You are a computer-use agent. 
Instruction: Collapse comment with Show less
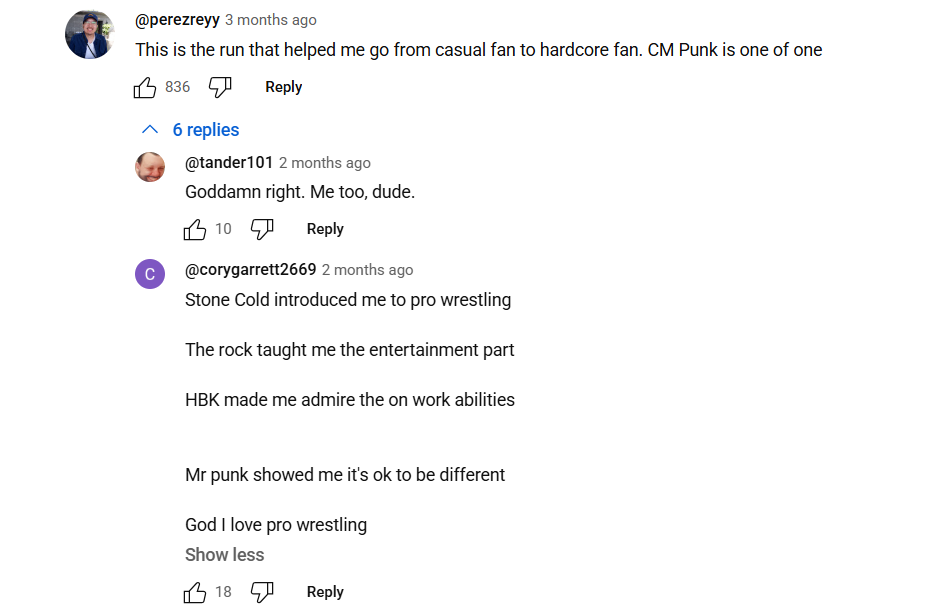224,554
